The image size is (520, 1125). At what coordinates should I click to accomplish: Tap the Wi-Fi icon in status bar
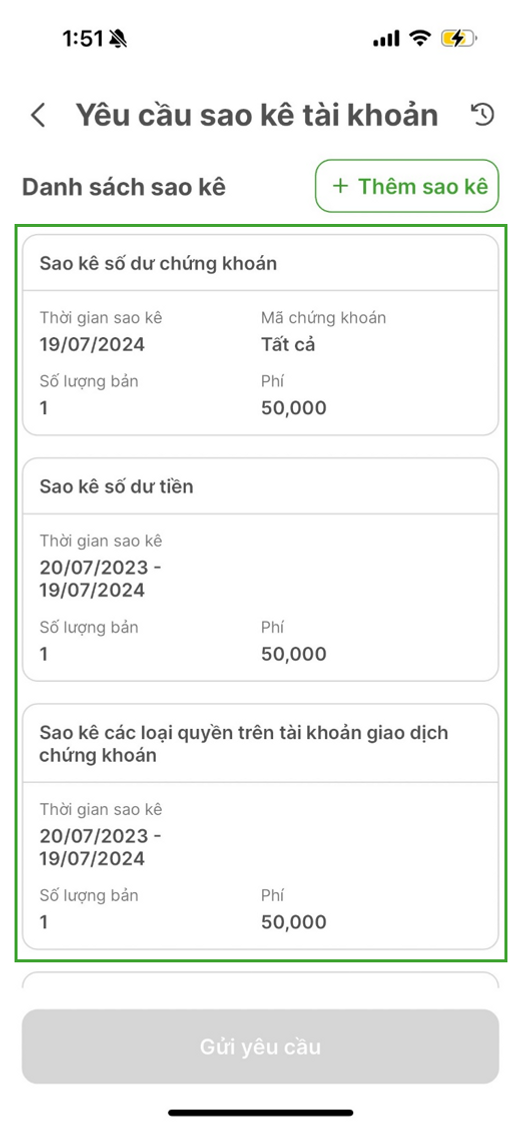click(x=420, y=39)
